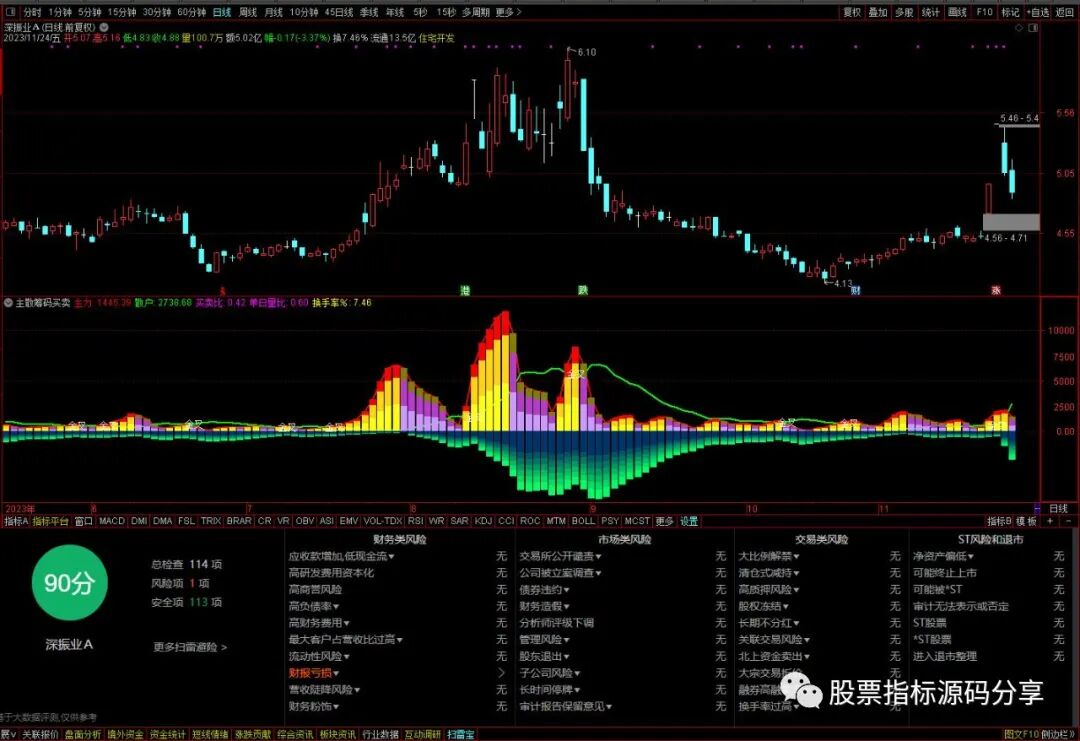Click 复权 button in top toolbar
Screen dimensions: 1080x741
[852, 12]
